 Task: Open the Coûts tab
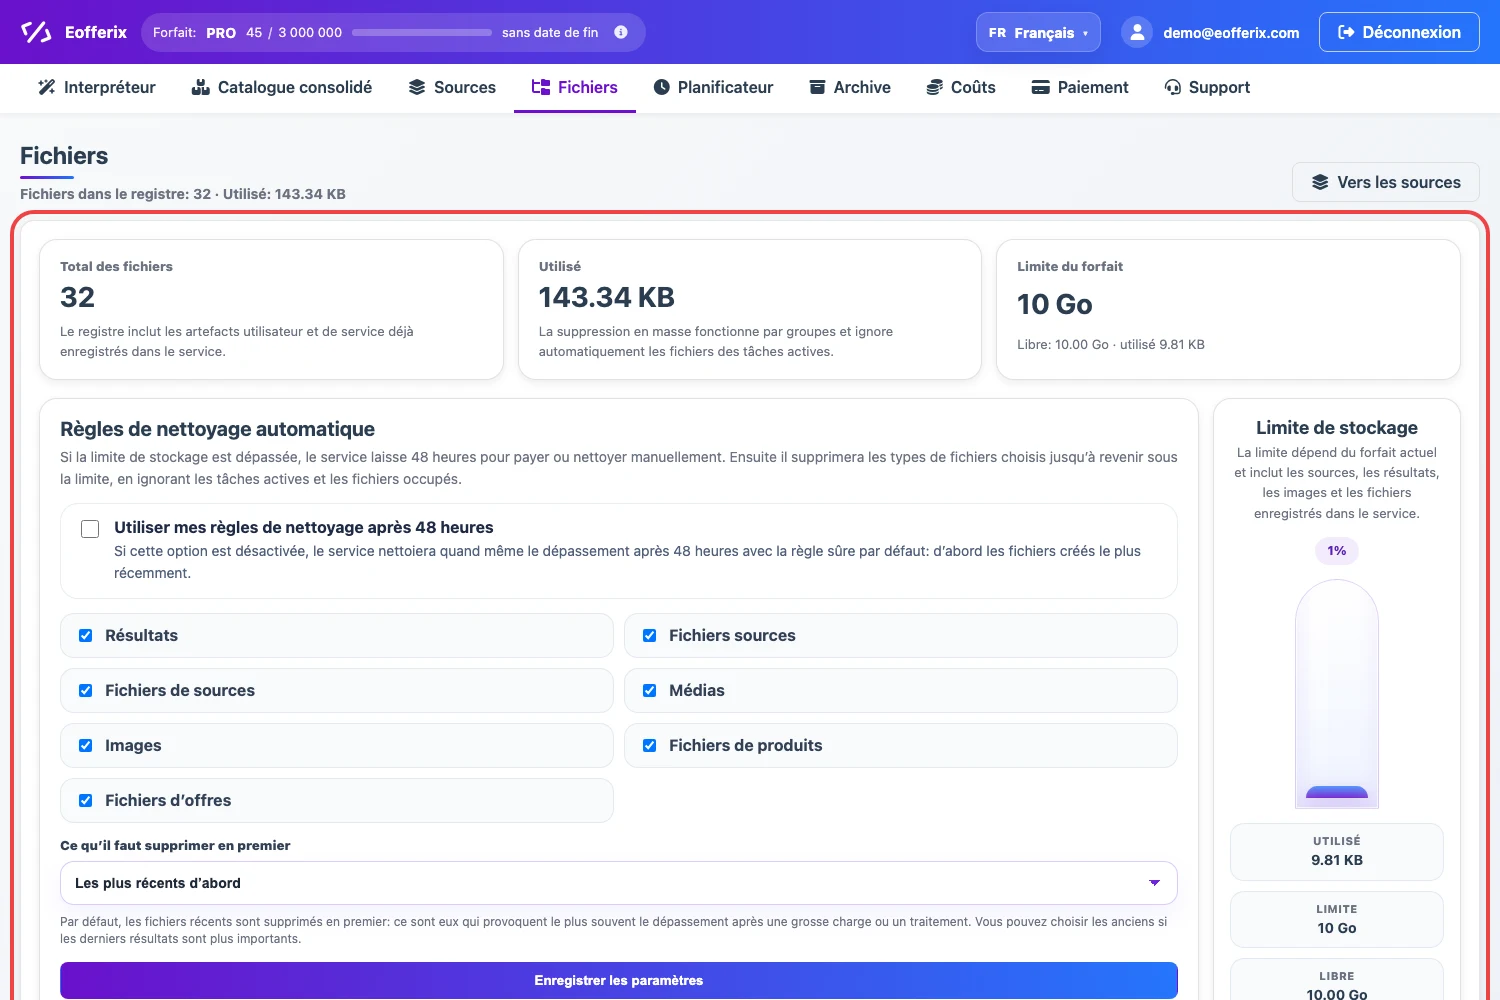[x=961, y=87]
